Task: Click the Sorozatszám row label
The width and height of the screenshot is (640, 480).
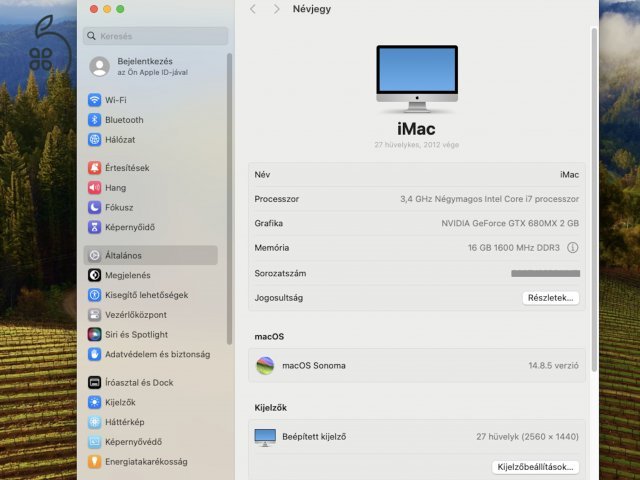Action: coord(280,273)
